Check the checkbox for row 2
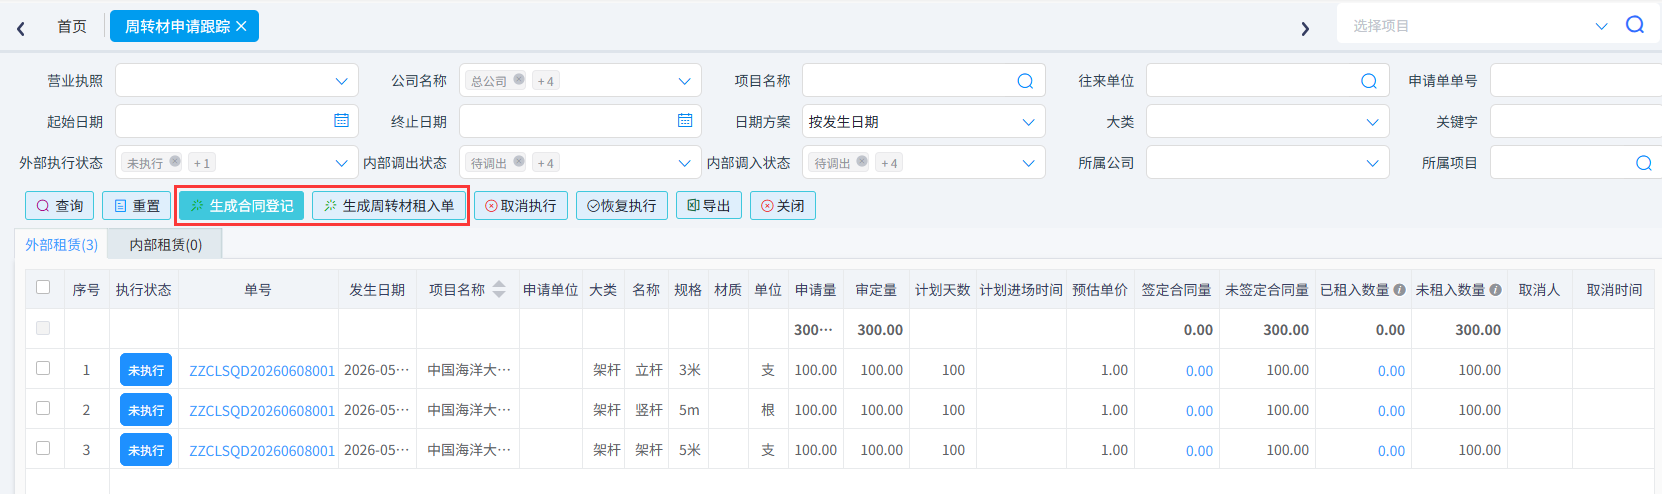1662x494 pixels. tap(43, 409)
